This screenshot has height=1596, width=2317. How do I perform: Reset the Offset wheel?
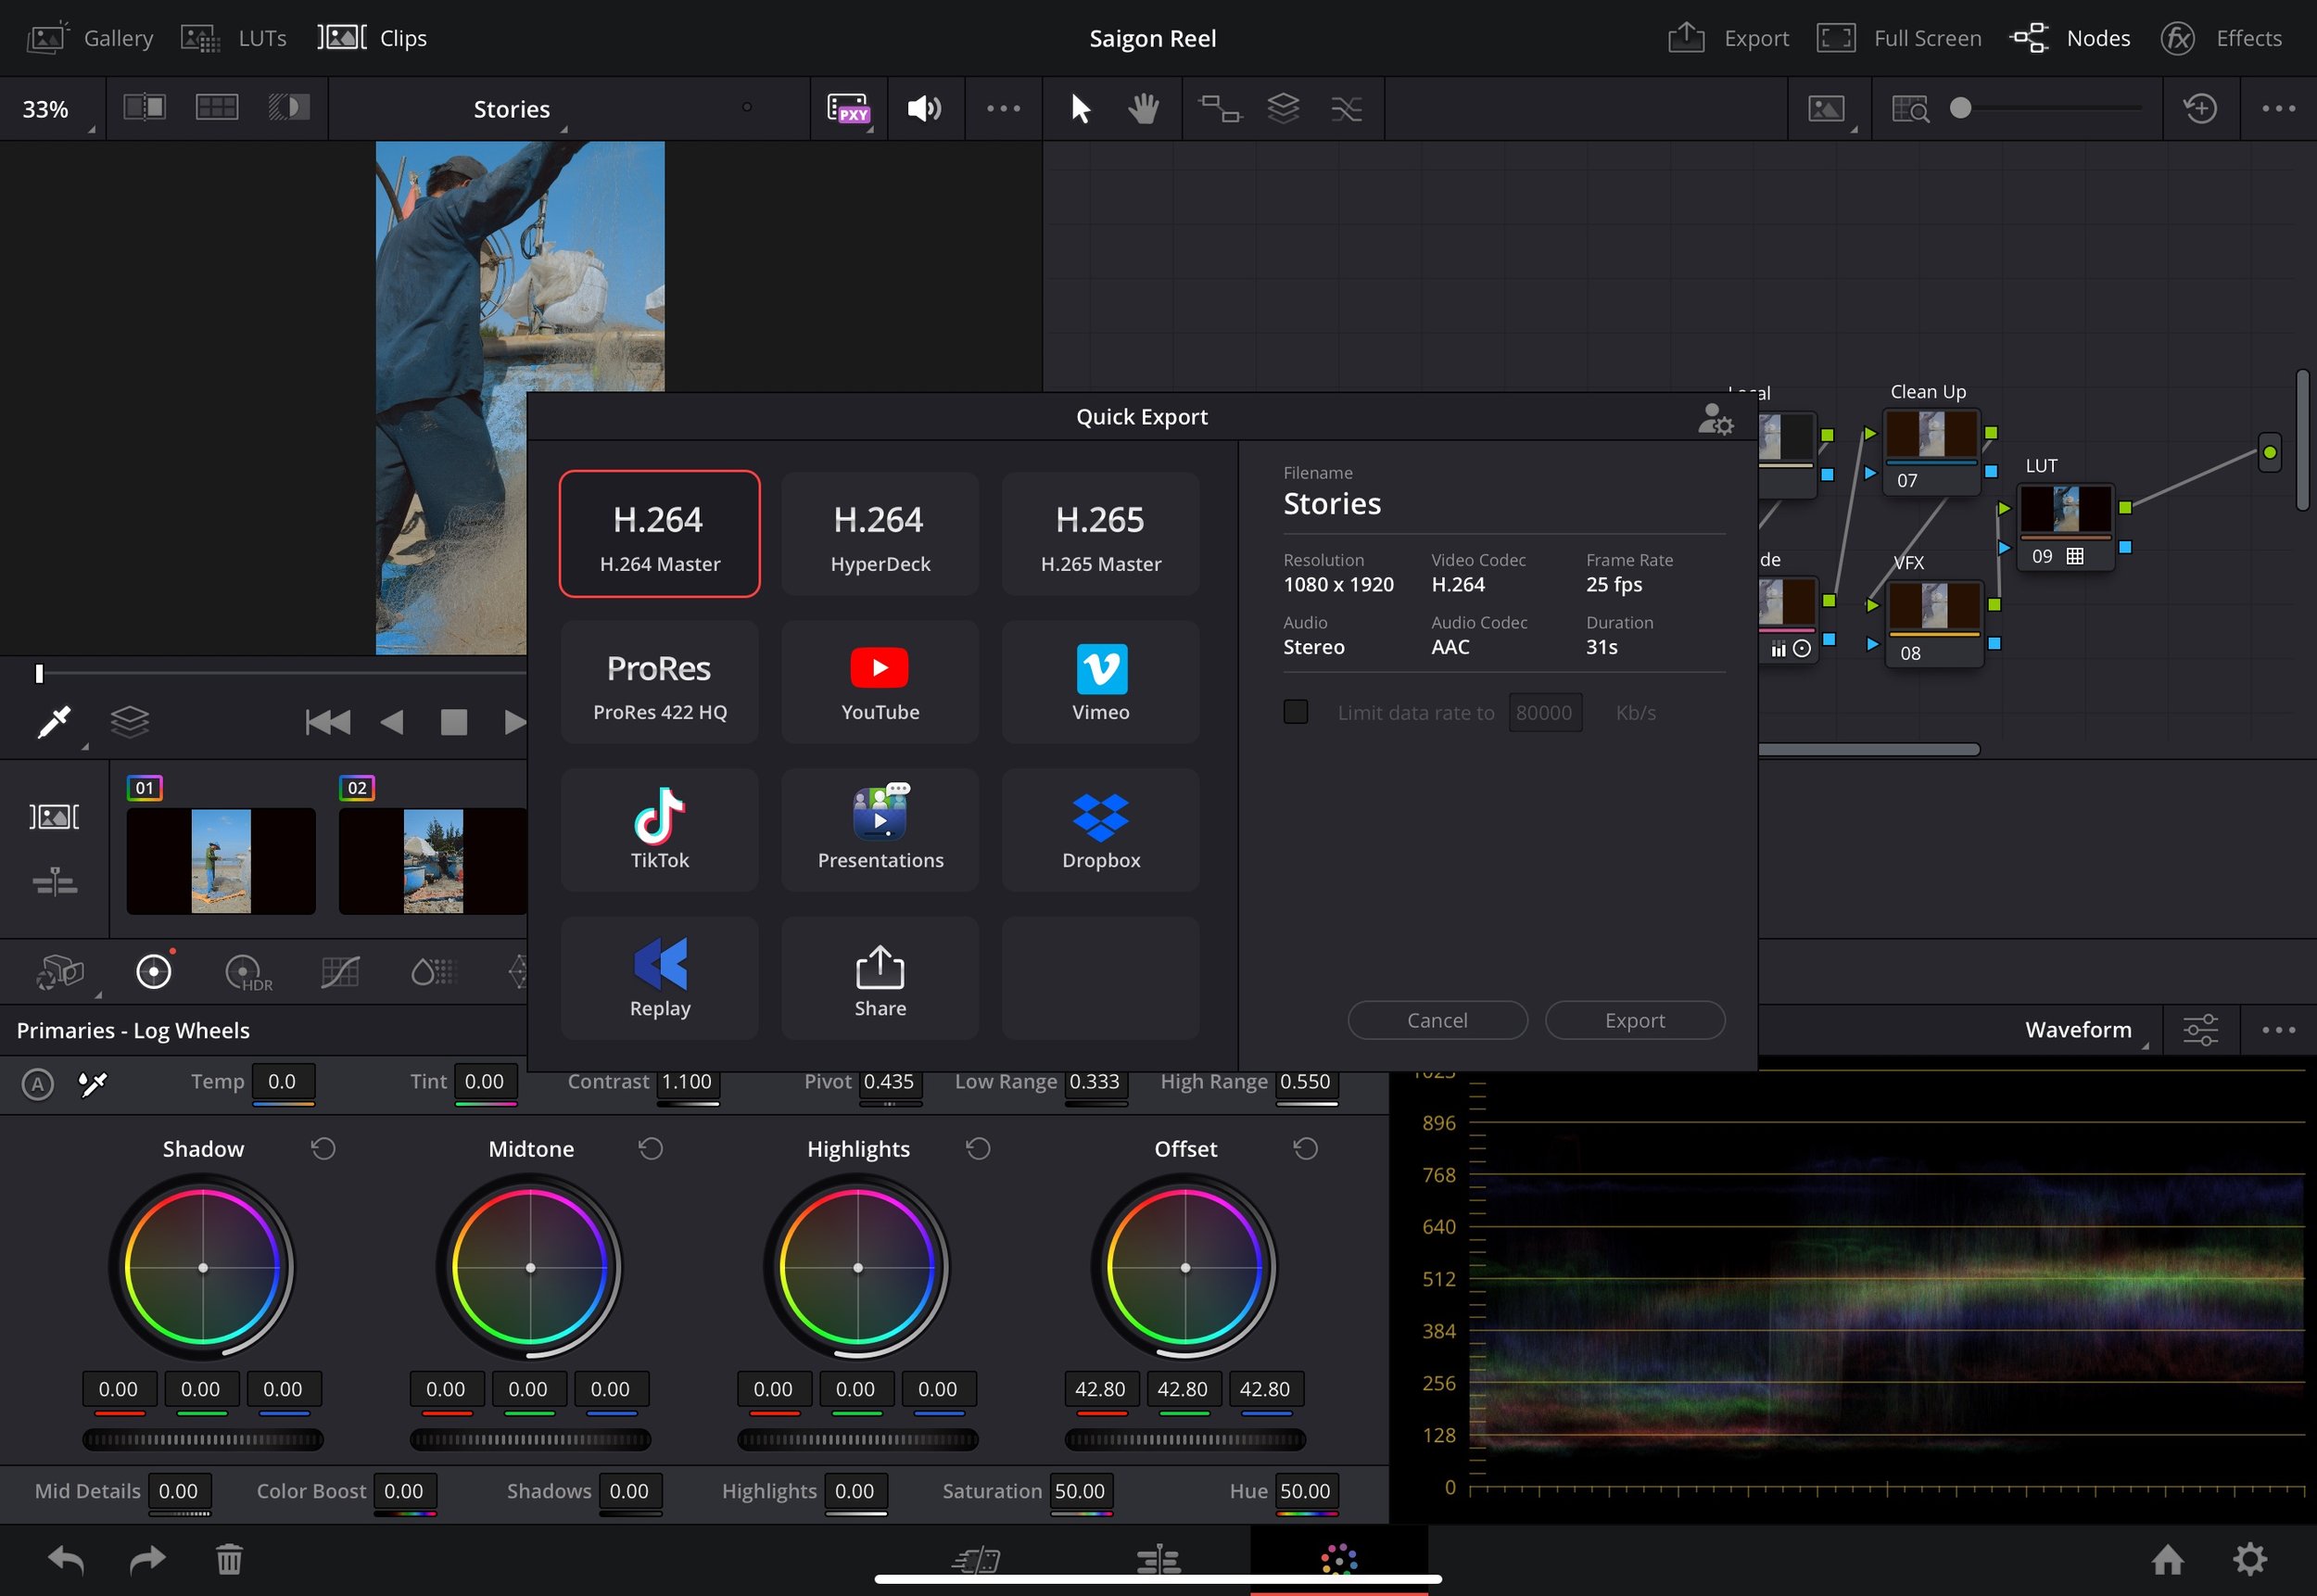tap(1305, 1149)
